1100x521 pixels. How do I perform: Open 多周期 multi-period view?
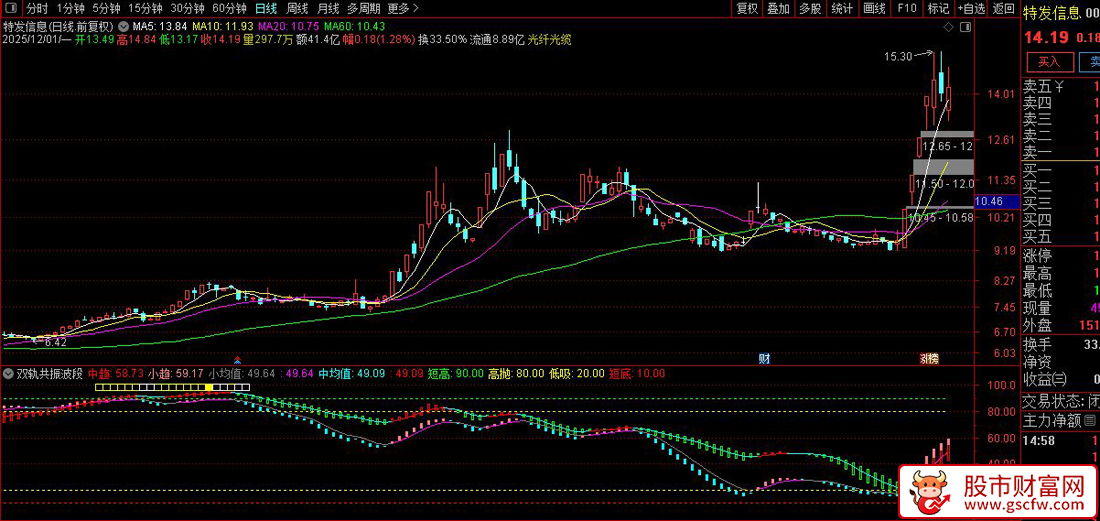[364, 8]
